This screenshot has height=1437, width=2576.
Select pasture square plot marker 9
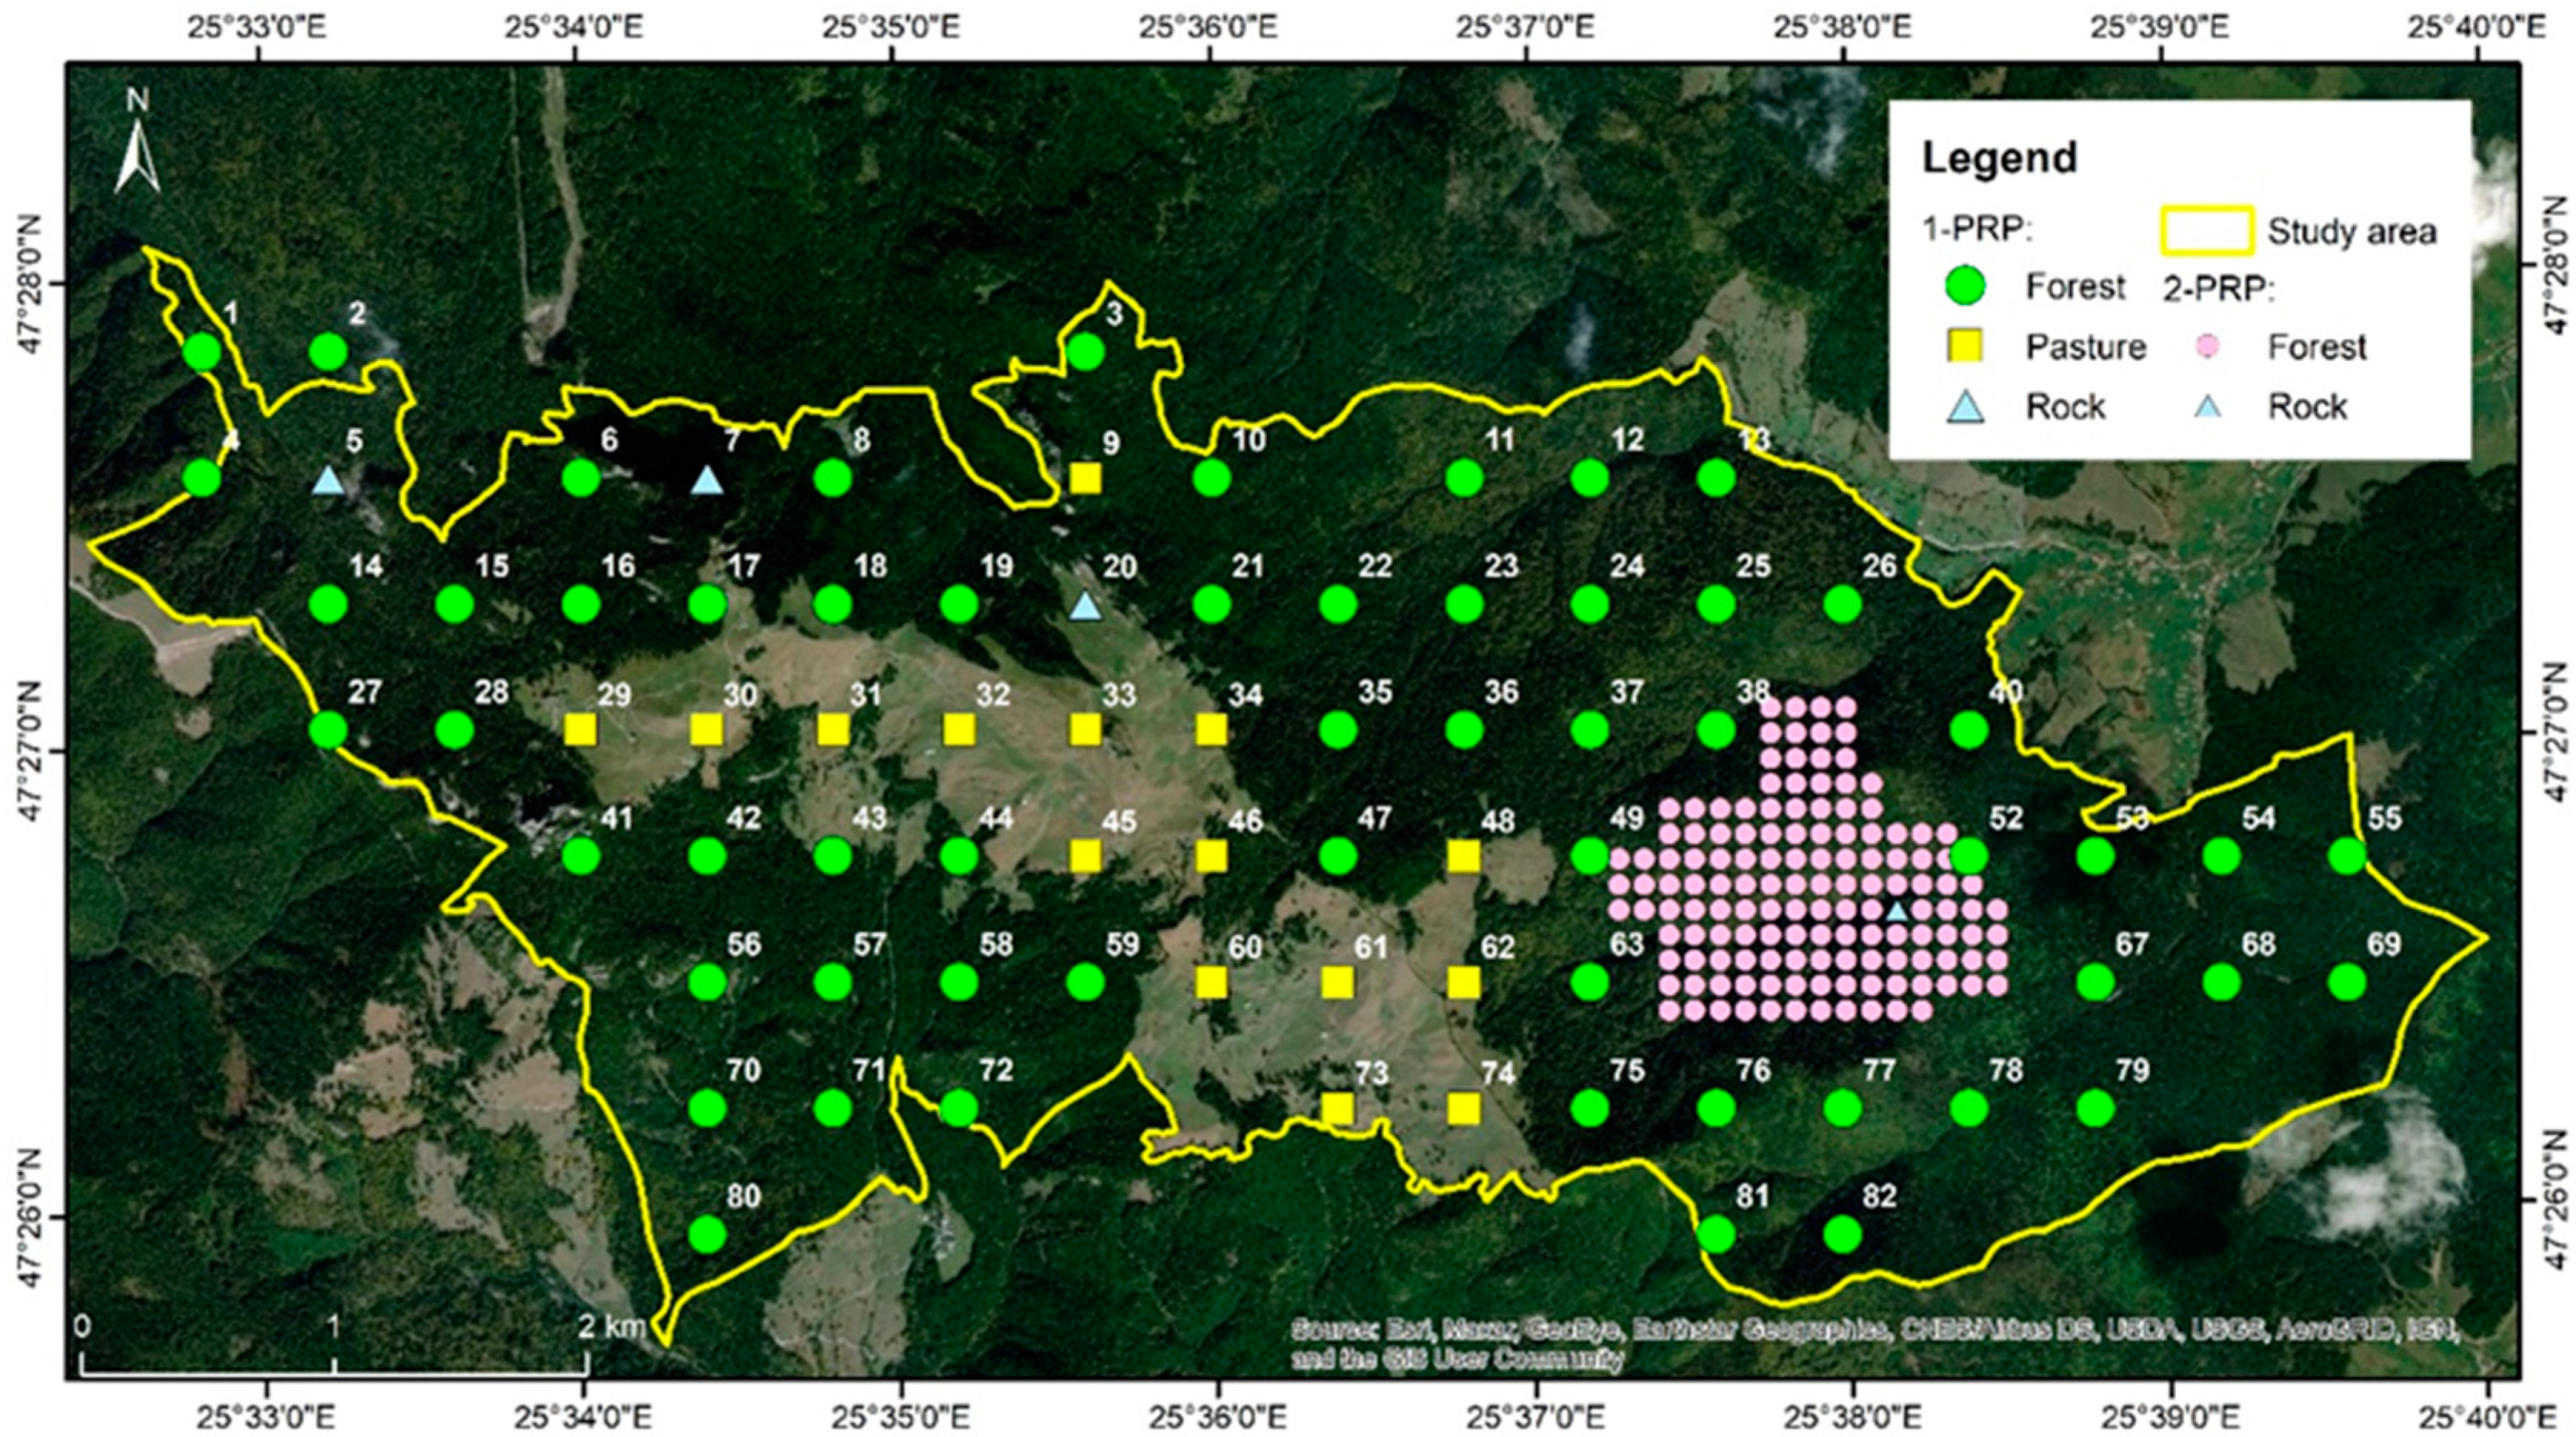(x=1085, y=478)
